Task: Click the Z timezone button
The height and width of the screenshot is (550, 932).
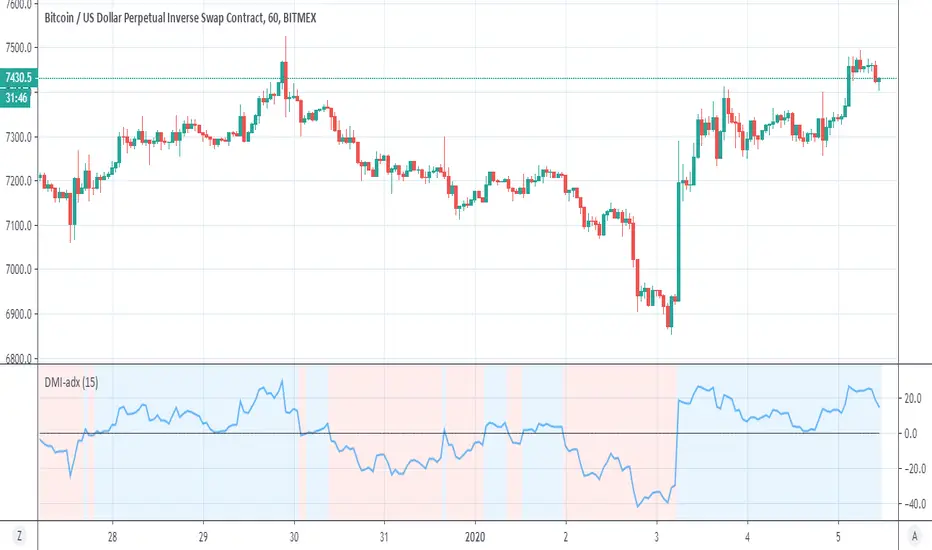Action: 19,535
